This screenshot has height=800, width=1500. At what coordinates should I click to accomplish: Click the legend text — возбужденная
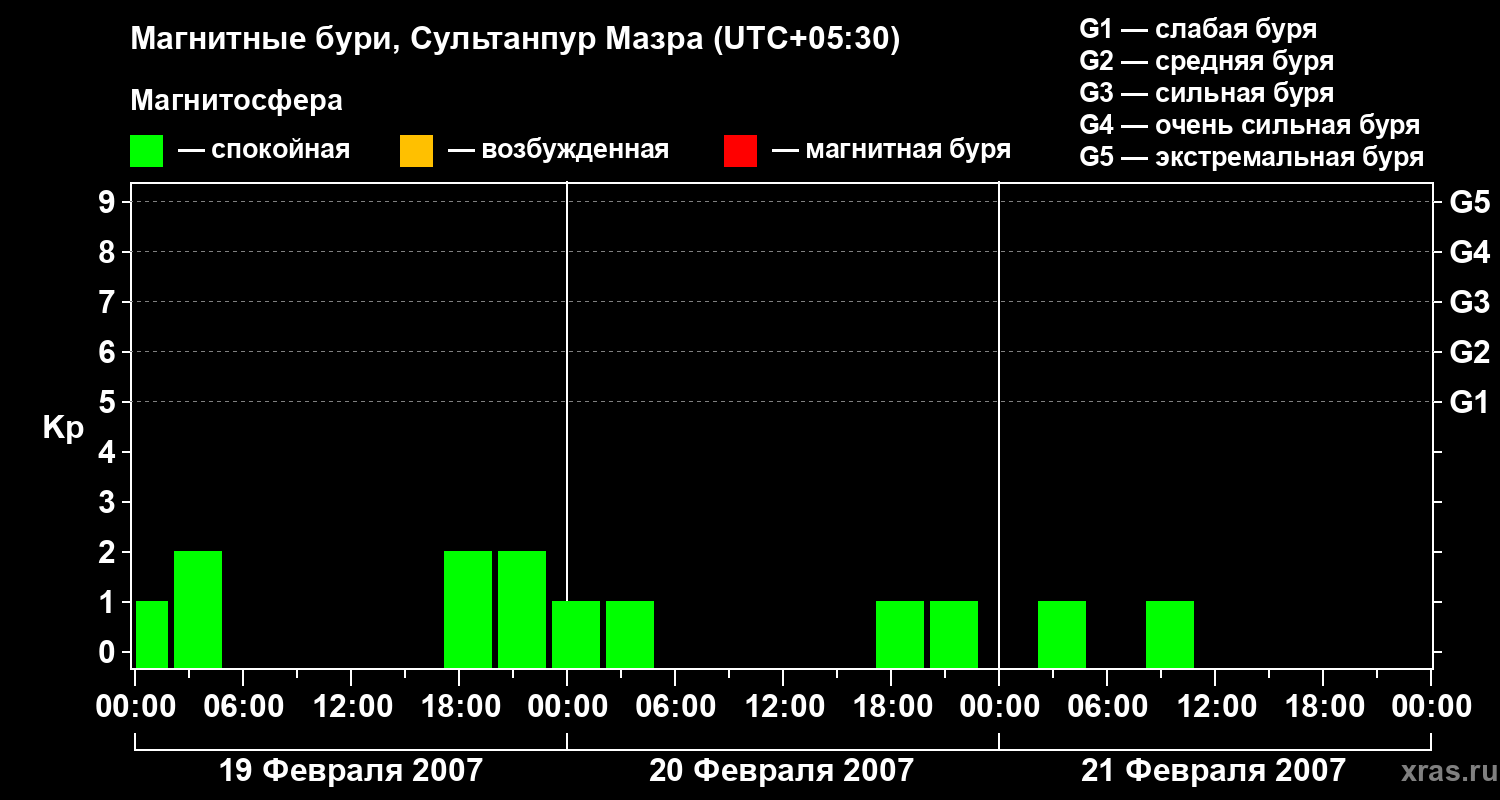558,151
